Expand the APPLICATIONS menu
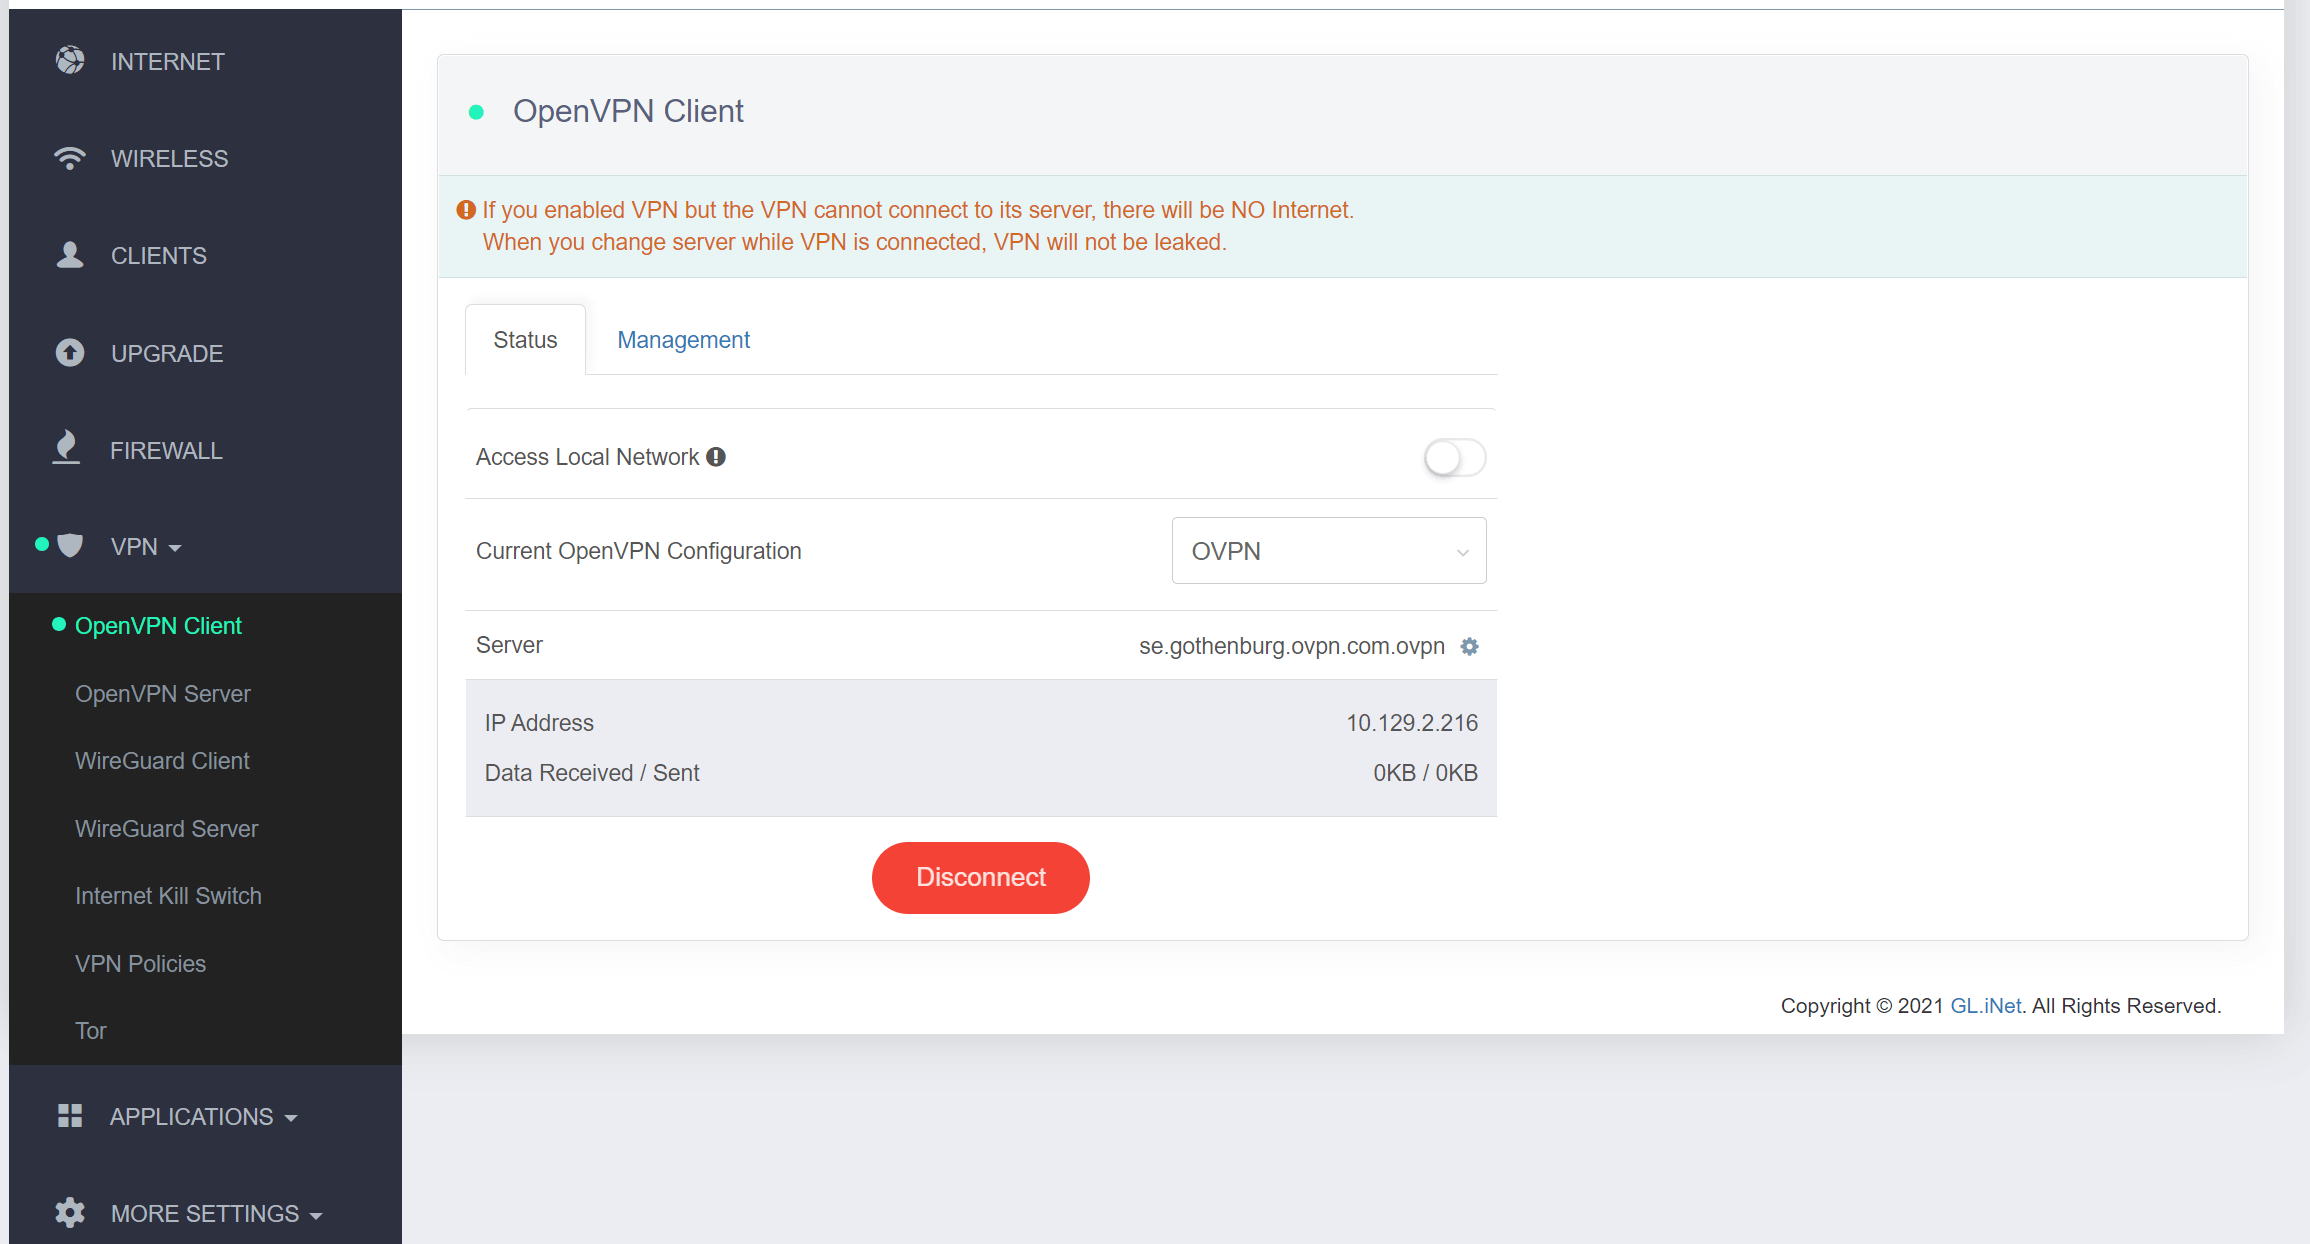Viewport: 2310px width, 1244px height. [x=205, y=1117]
